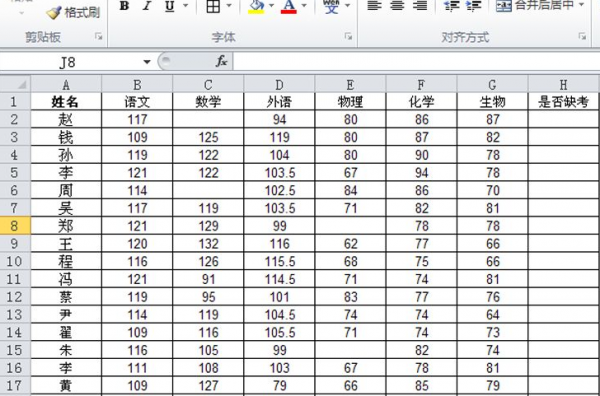This screenshot has height=396, width=600.
Task: Select the 是否缺考 cell for 钱
Action: point(564,137)
